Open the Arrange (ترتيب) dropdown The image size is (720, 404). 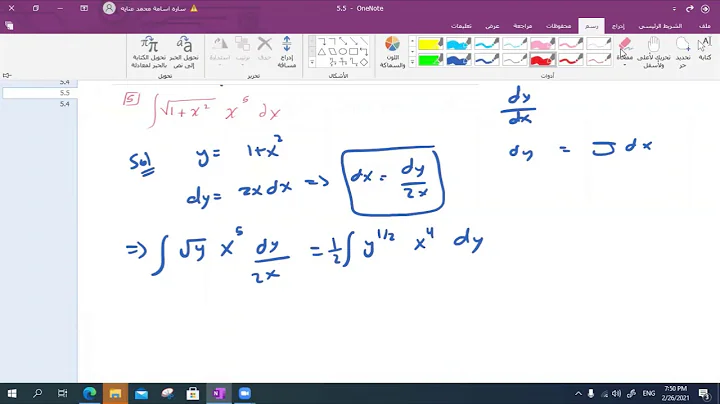tap(242, 50)
